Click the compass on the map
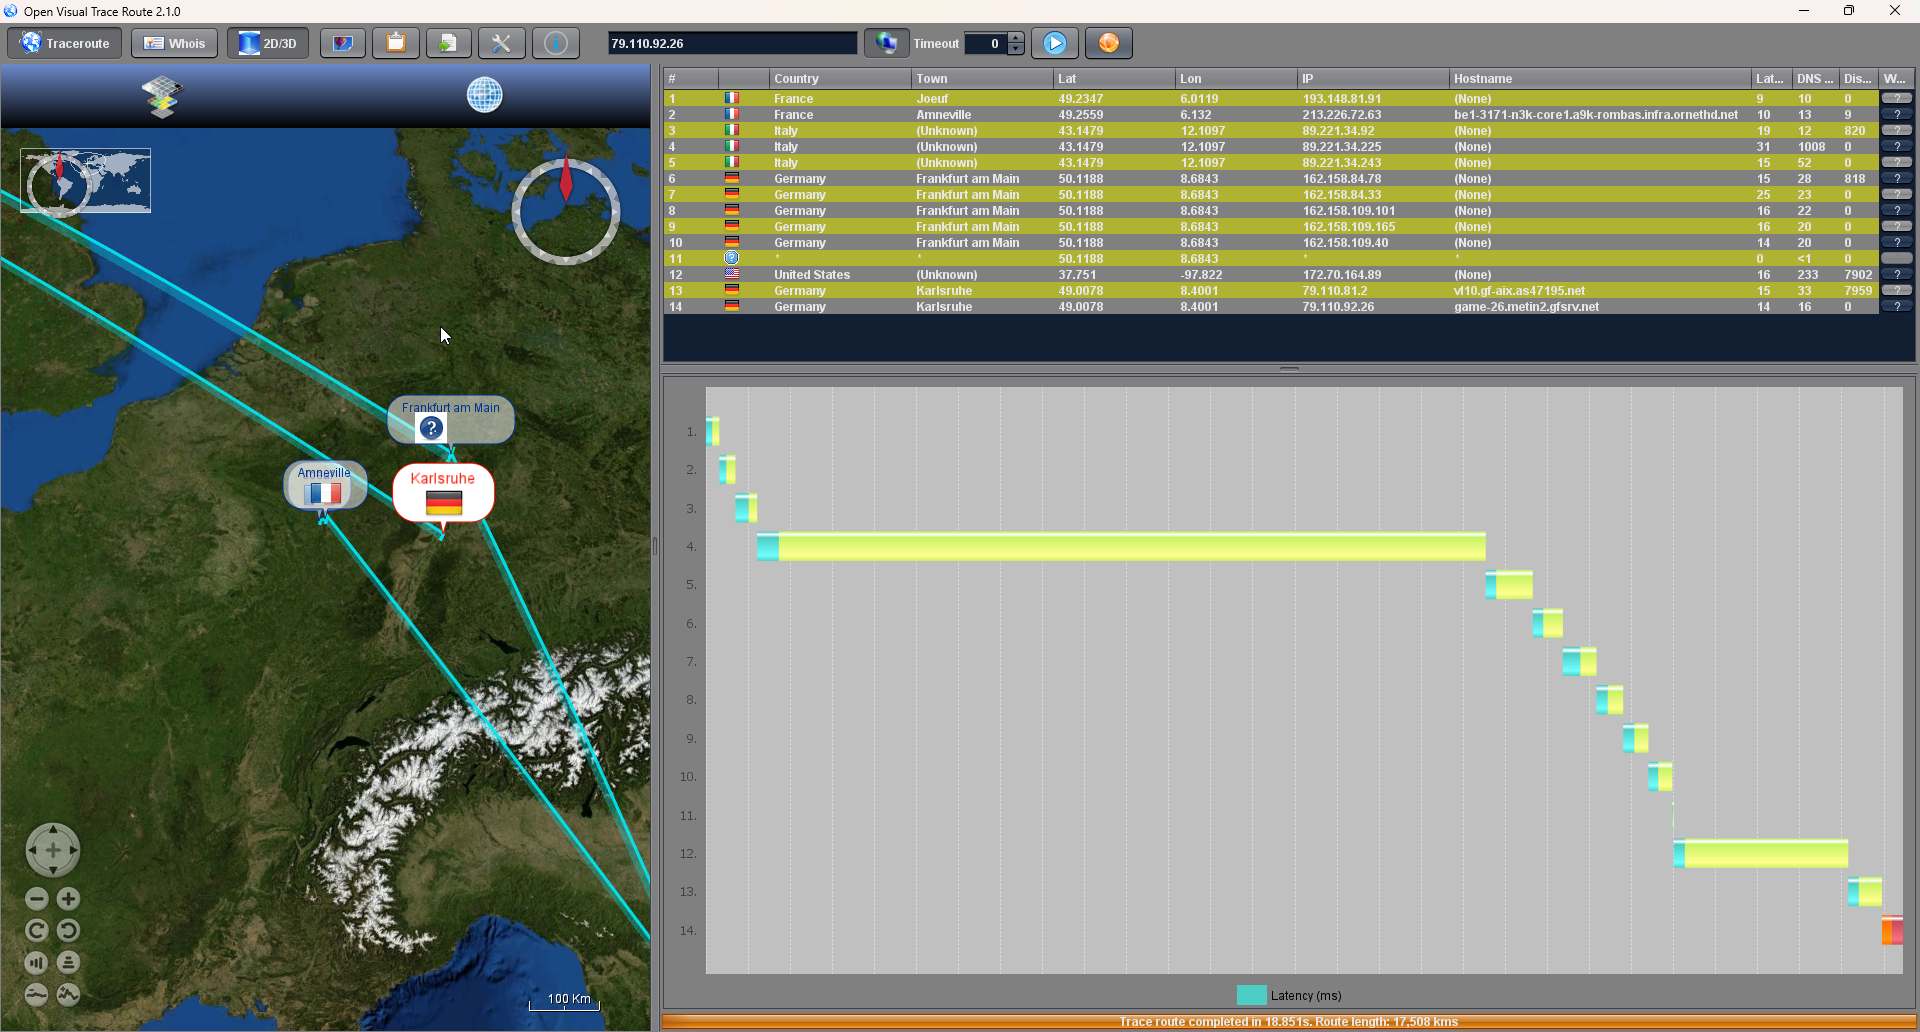The width and height of the screenshot is (1920, 1032). click(566, 211)
